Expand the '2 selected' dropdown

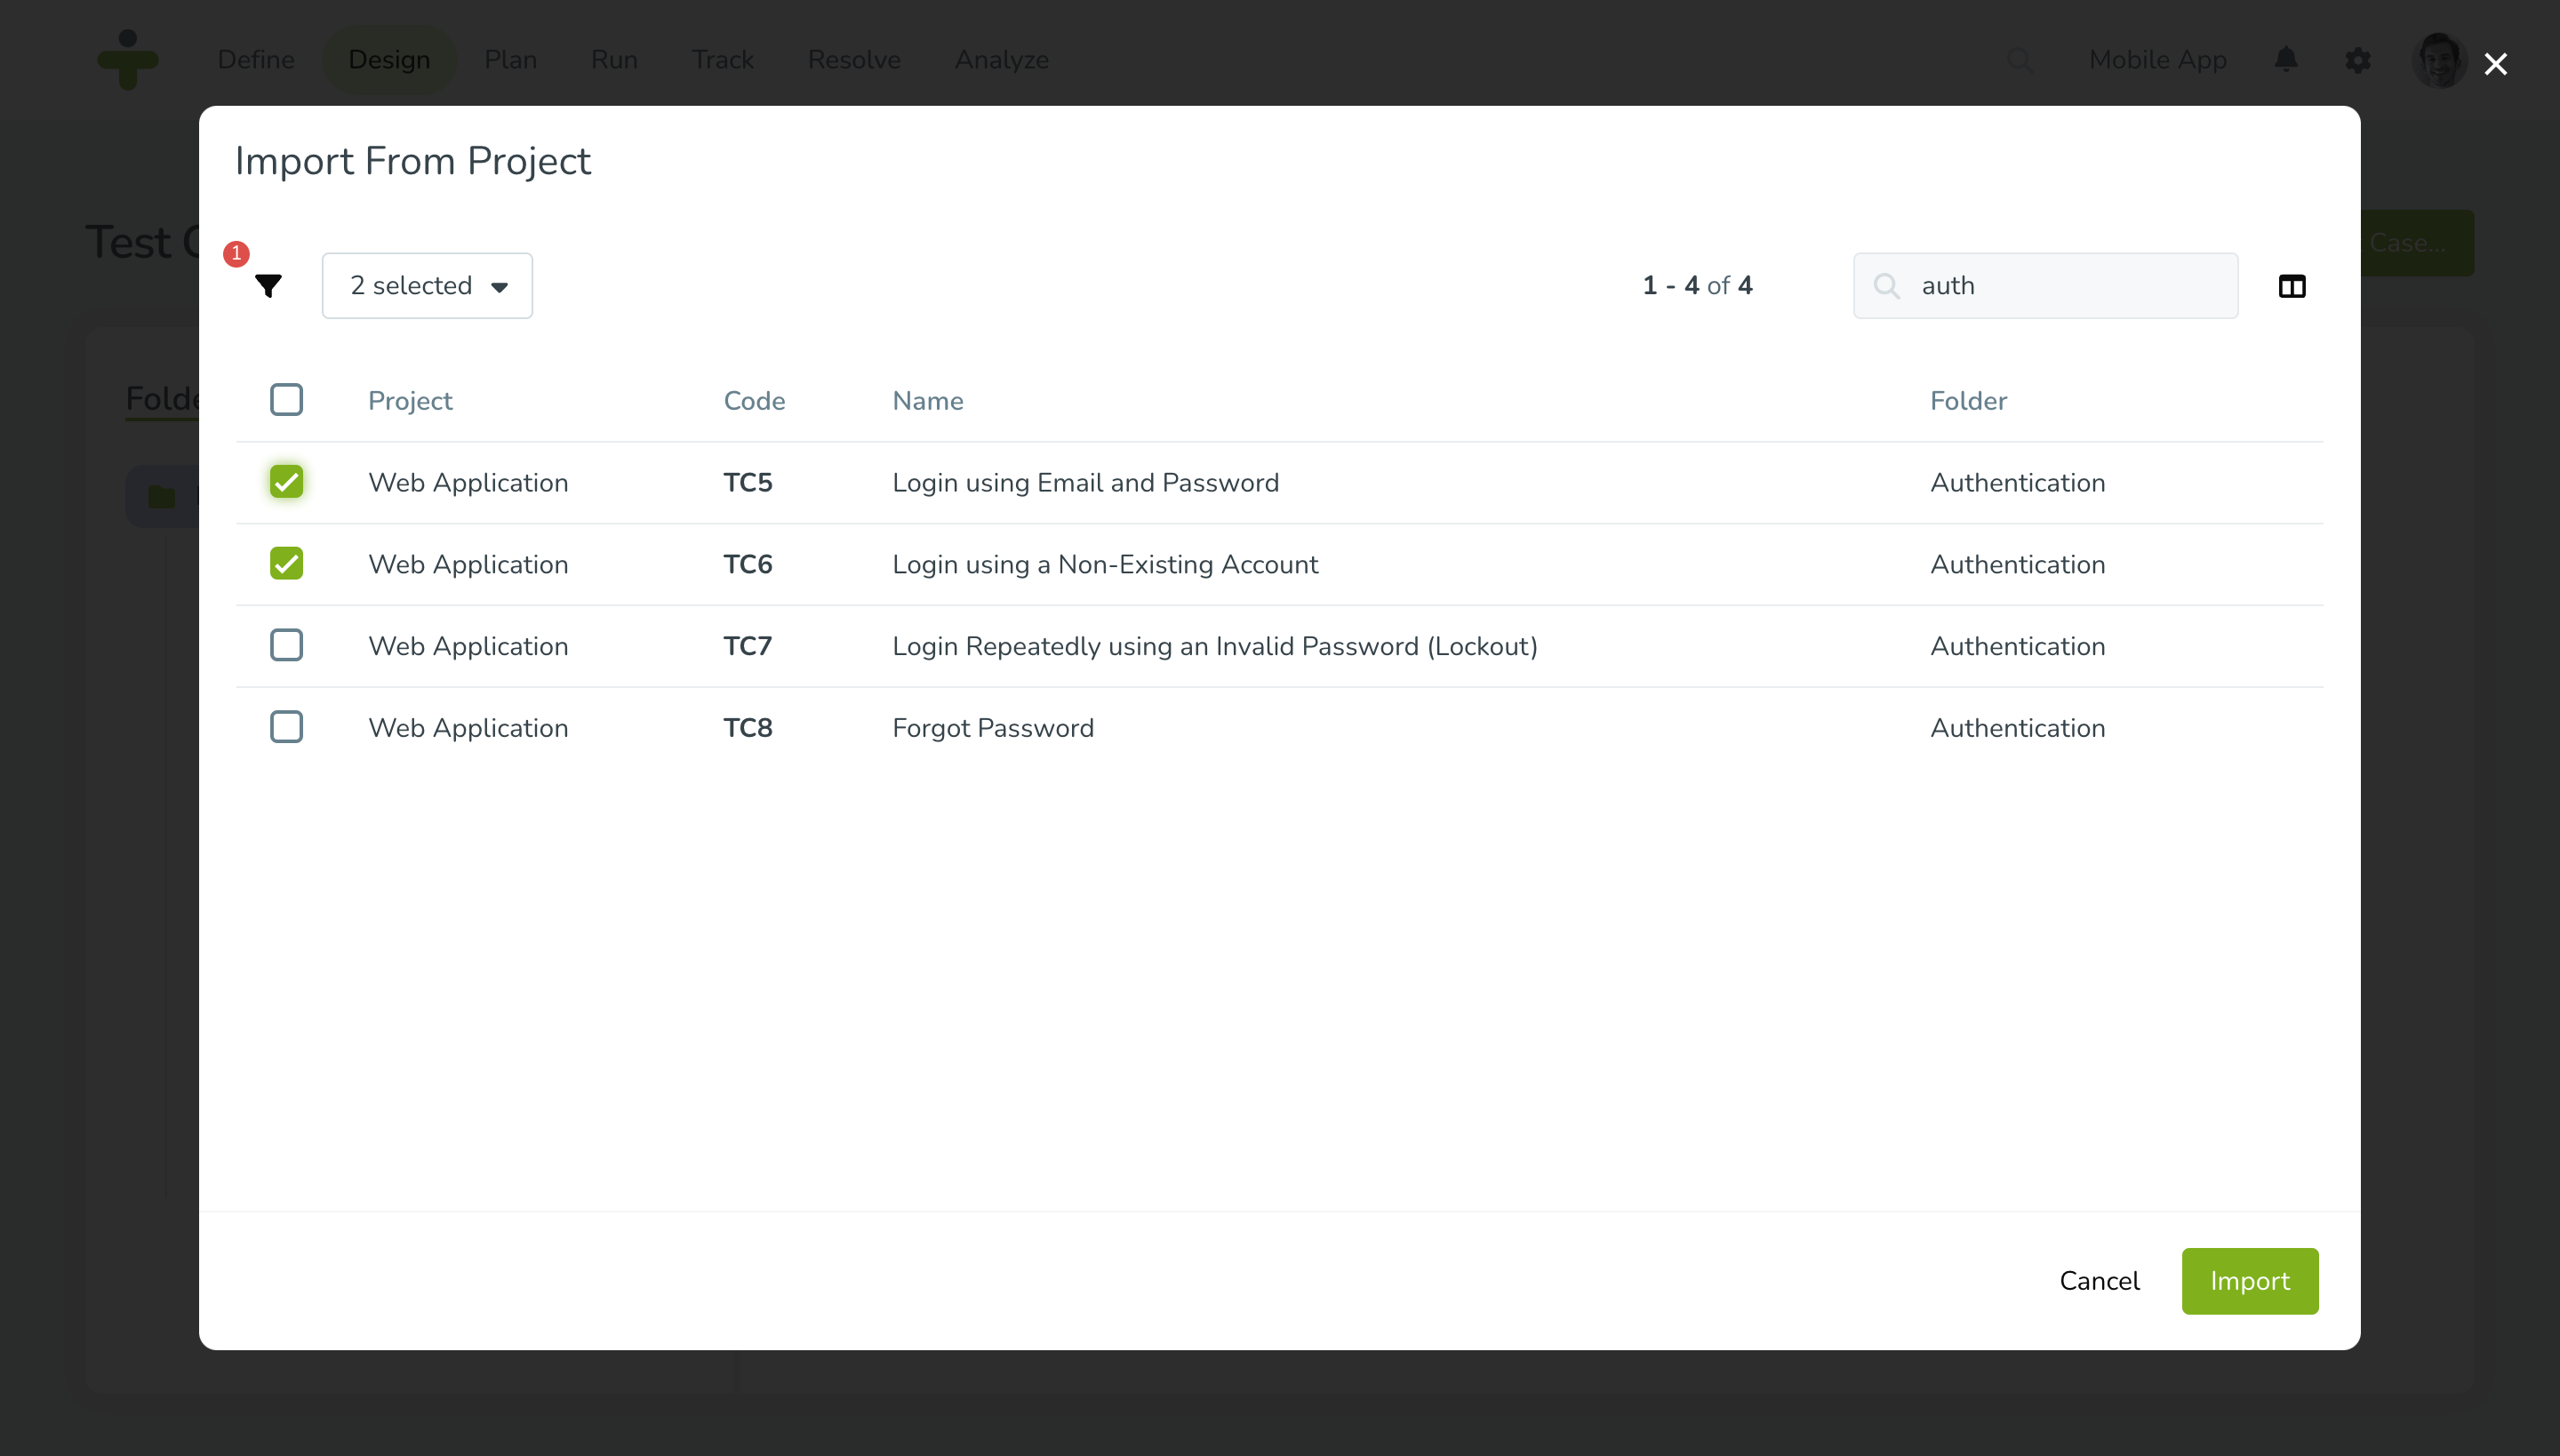(427, 286)
